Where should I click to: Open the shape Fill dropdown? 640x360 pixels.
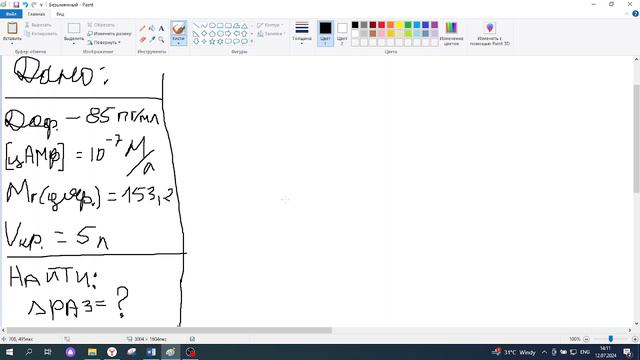pyautogui.click(x=271, y=34)
